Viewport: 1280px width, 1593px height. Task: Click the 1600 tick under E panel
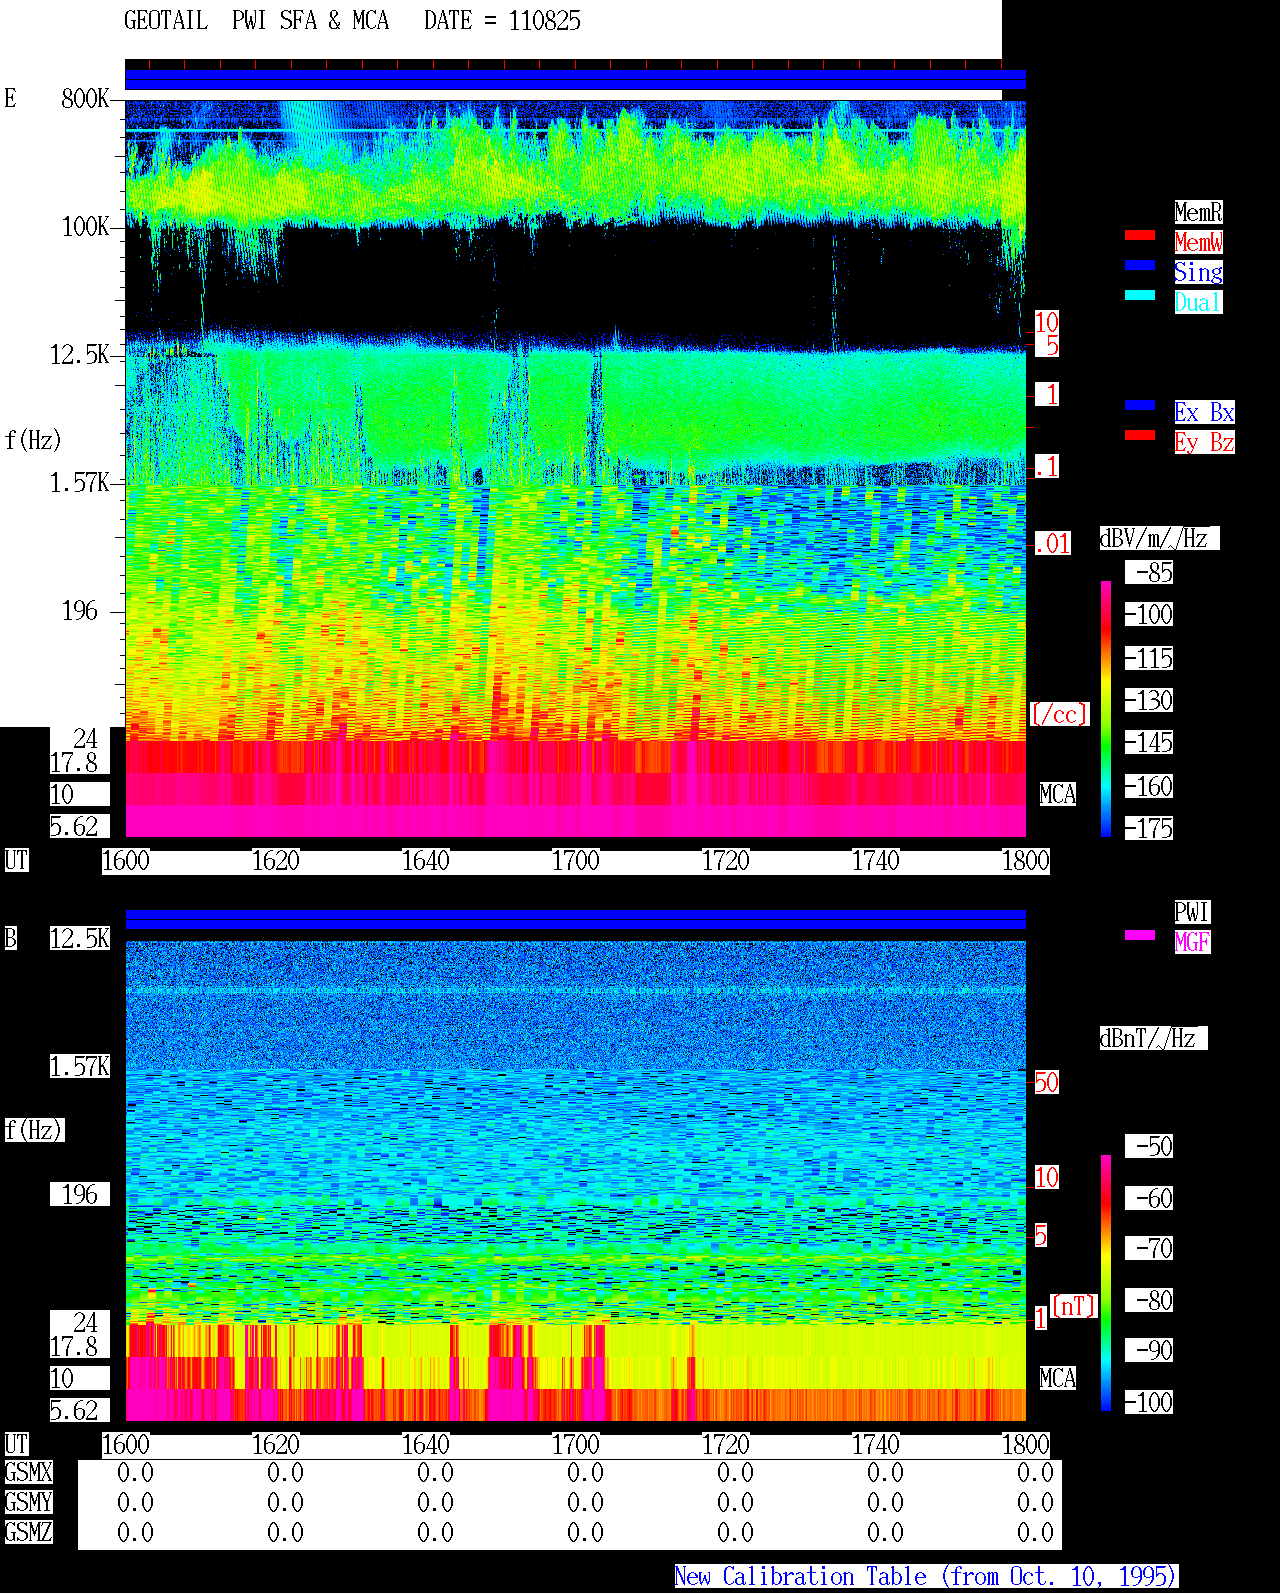click(126, 860)
